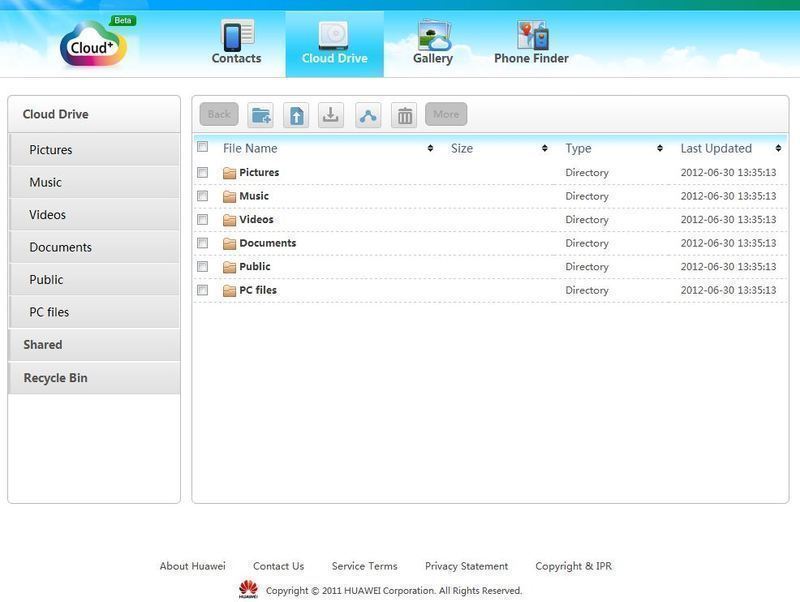Open Shared in sidebar

(x=94, y=345)
